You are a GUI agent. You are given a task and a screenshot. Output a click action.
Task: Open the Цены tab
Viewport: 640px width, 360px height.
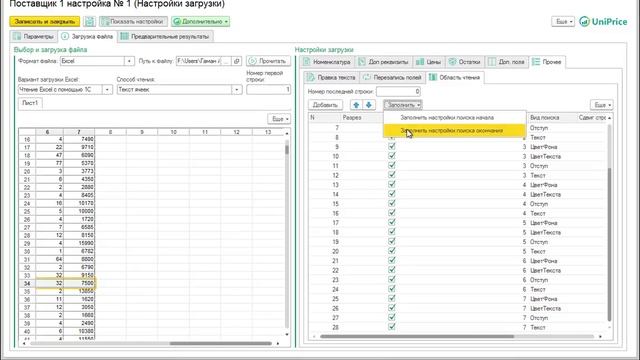pos(429,62)
